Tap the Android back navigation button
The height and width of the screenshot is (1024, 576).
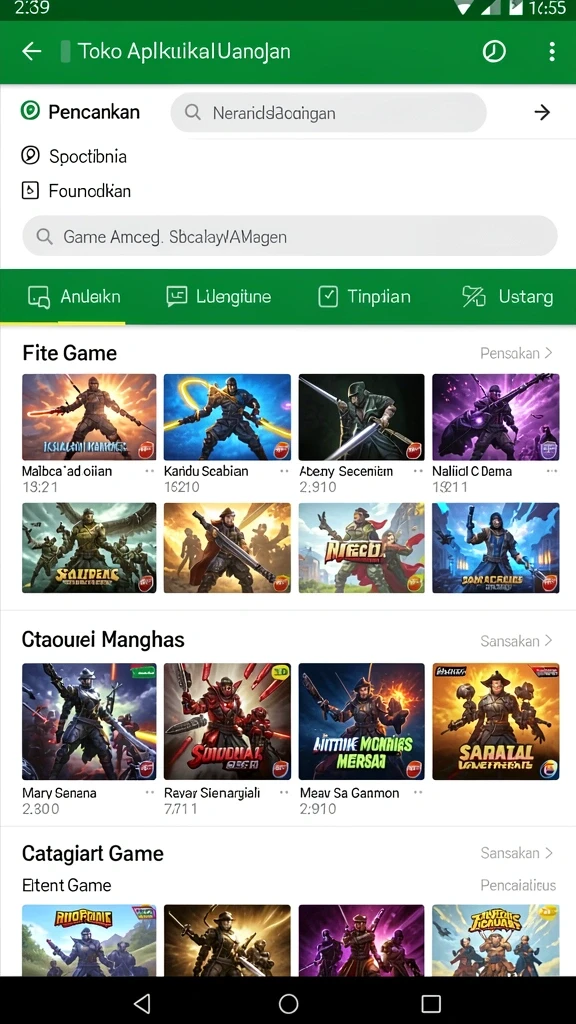(x=142, y=1003)
